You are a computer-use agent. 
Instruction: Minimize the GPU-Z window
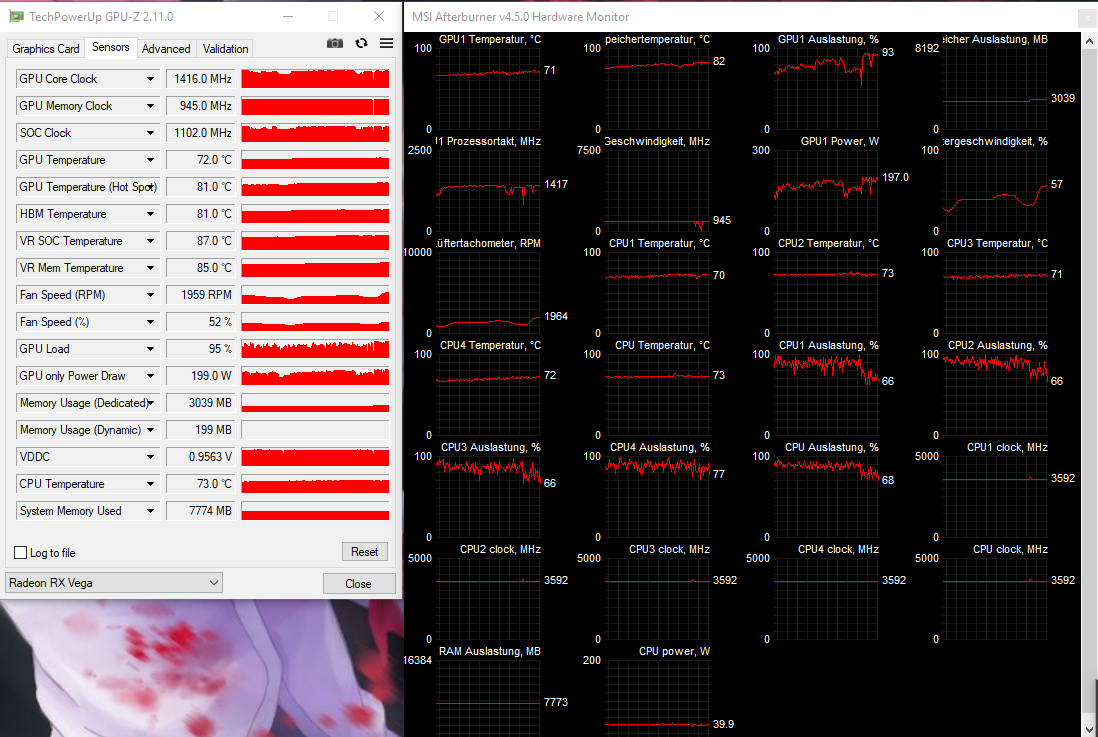tap(289, 16)
